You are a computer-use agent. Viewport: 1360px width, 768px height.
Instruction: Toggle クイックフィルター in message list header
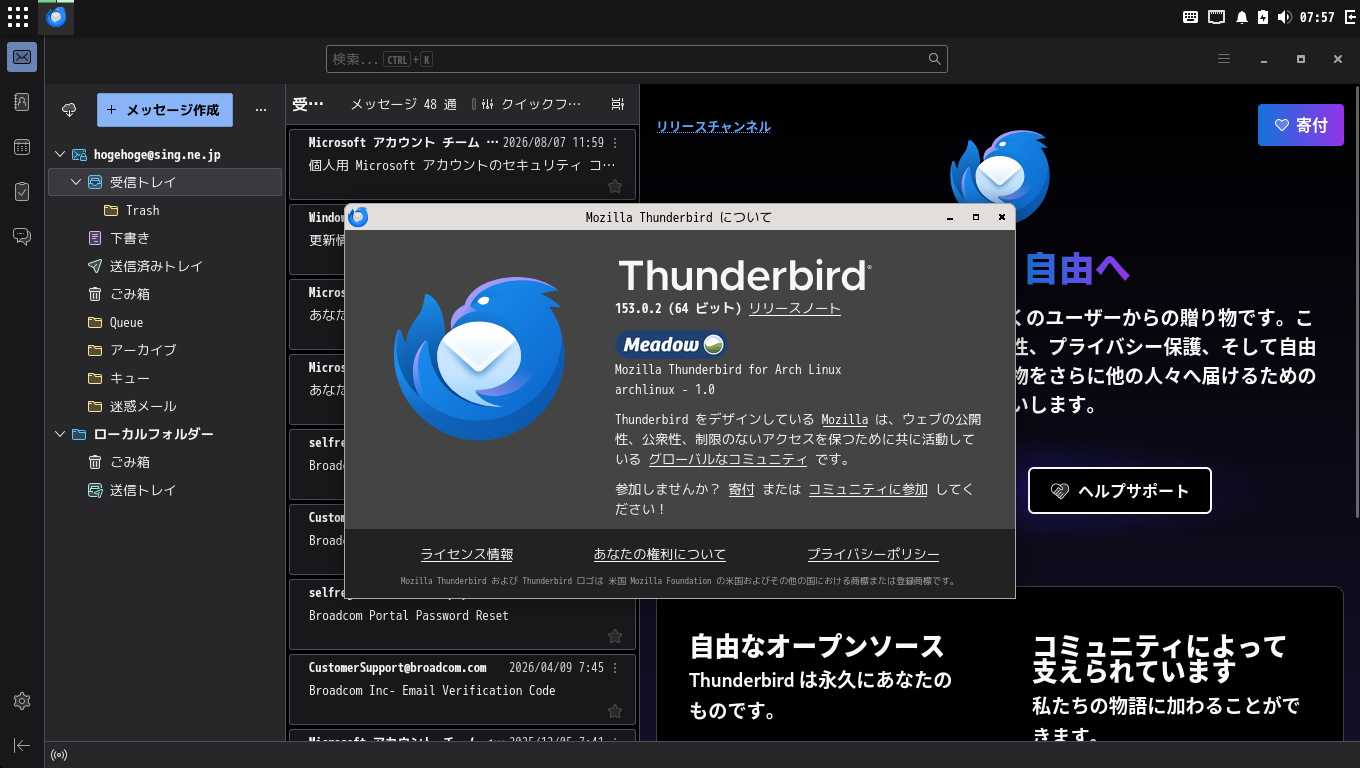click(531, 104)
